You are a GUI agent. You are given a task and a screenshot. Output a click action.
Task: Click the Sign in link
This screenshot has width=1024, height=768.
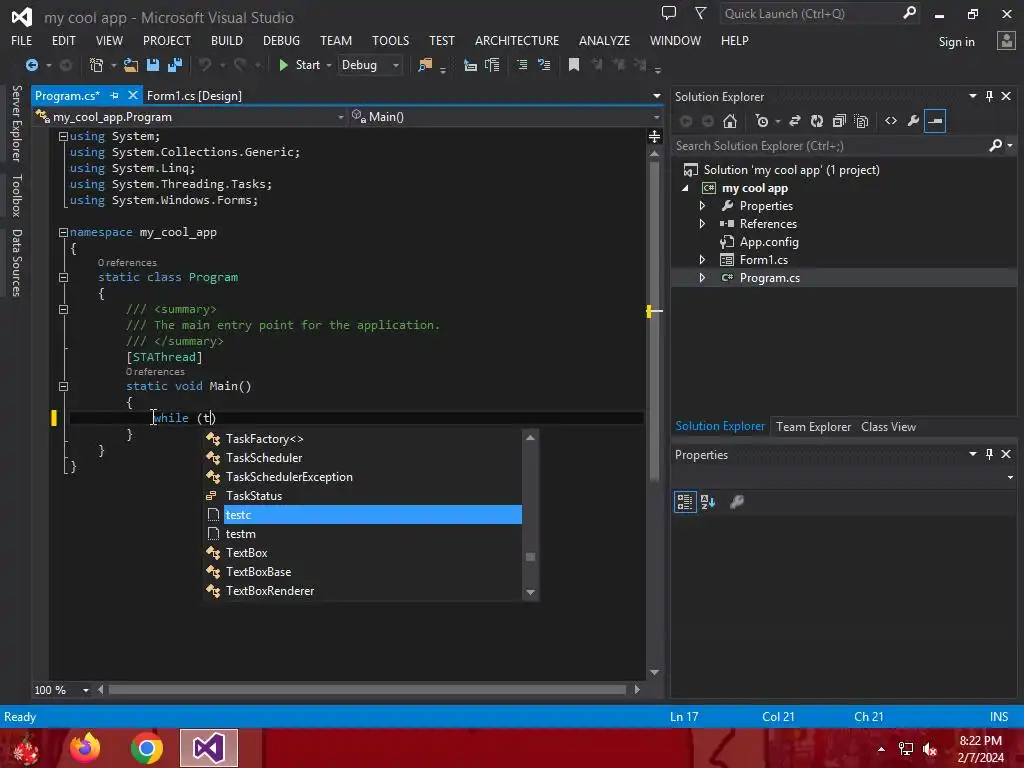[956, 42]
